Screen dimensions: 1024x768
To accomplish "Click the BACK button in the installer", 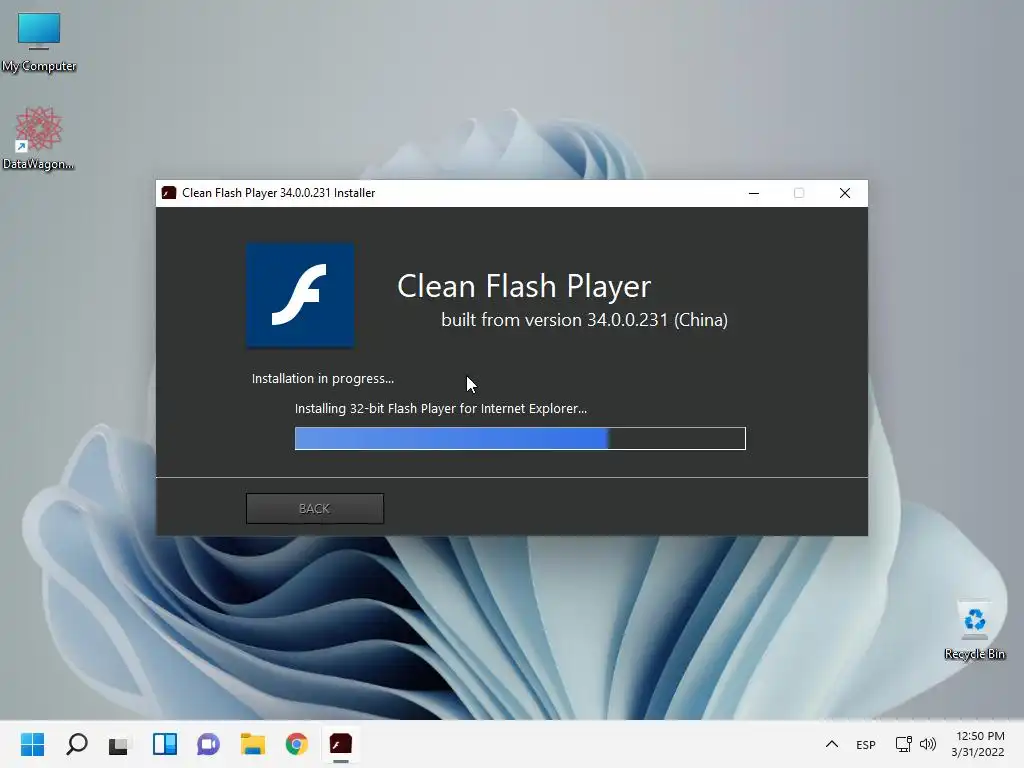I will [x=315, y=508].
